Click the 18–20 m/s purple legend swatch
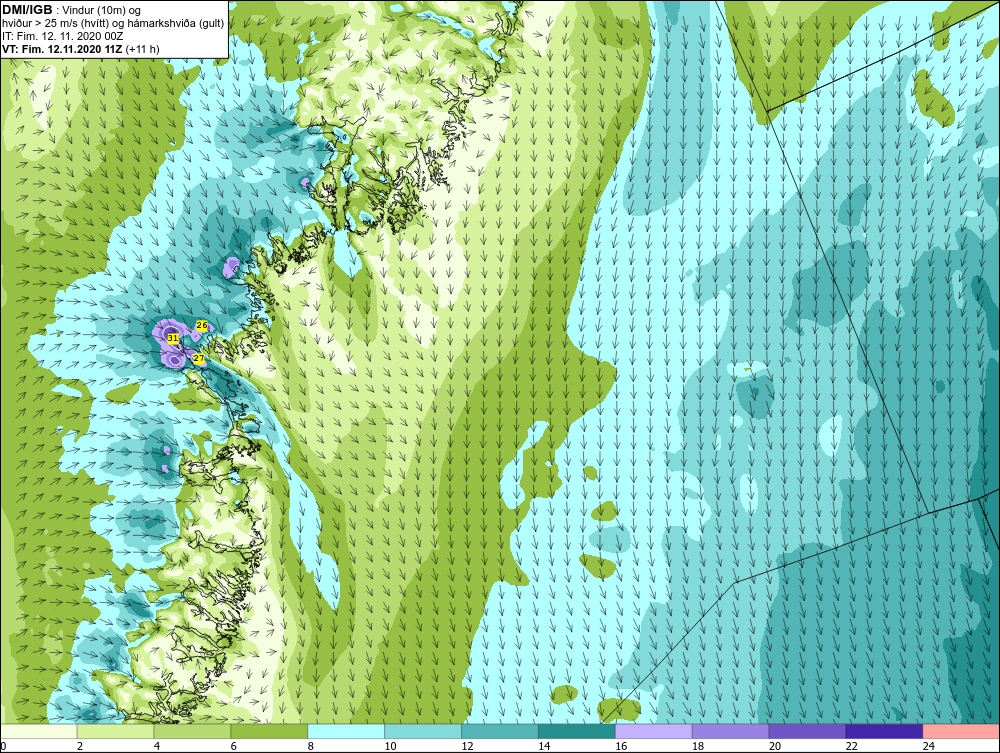Screen dimensions: 1000x753 [730, 731]
